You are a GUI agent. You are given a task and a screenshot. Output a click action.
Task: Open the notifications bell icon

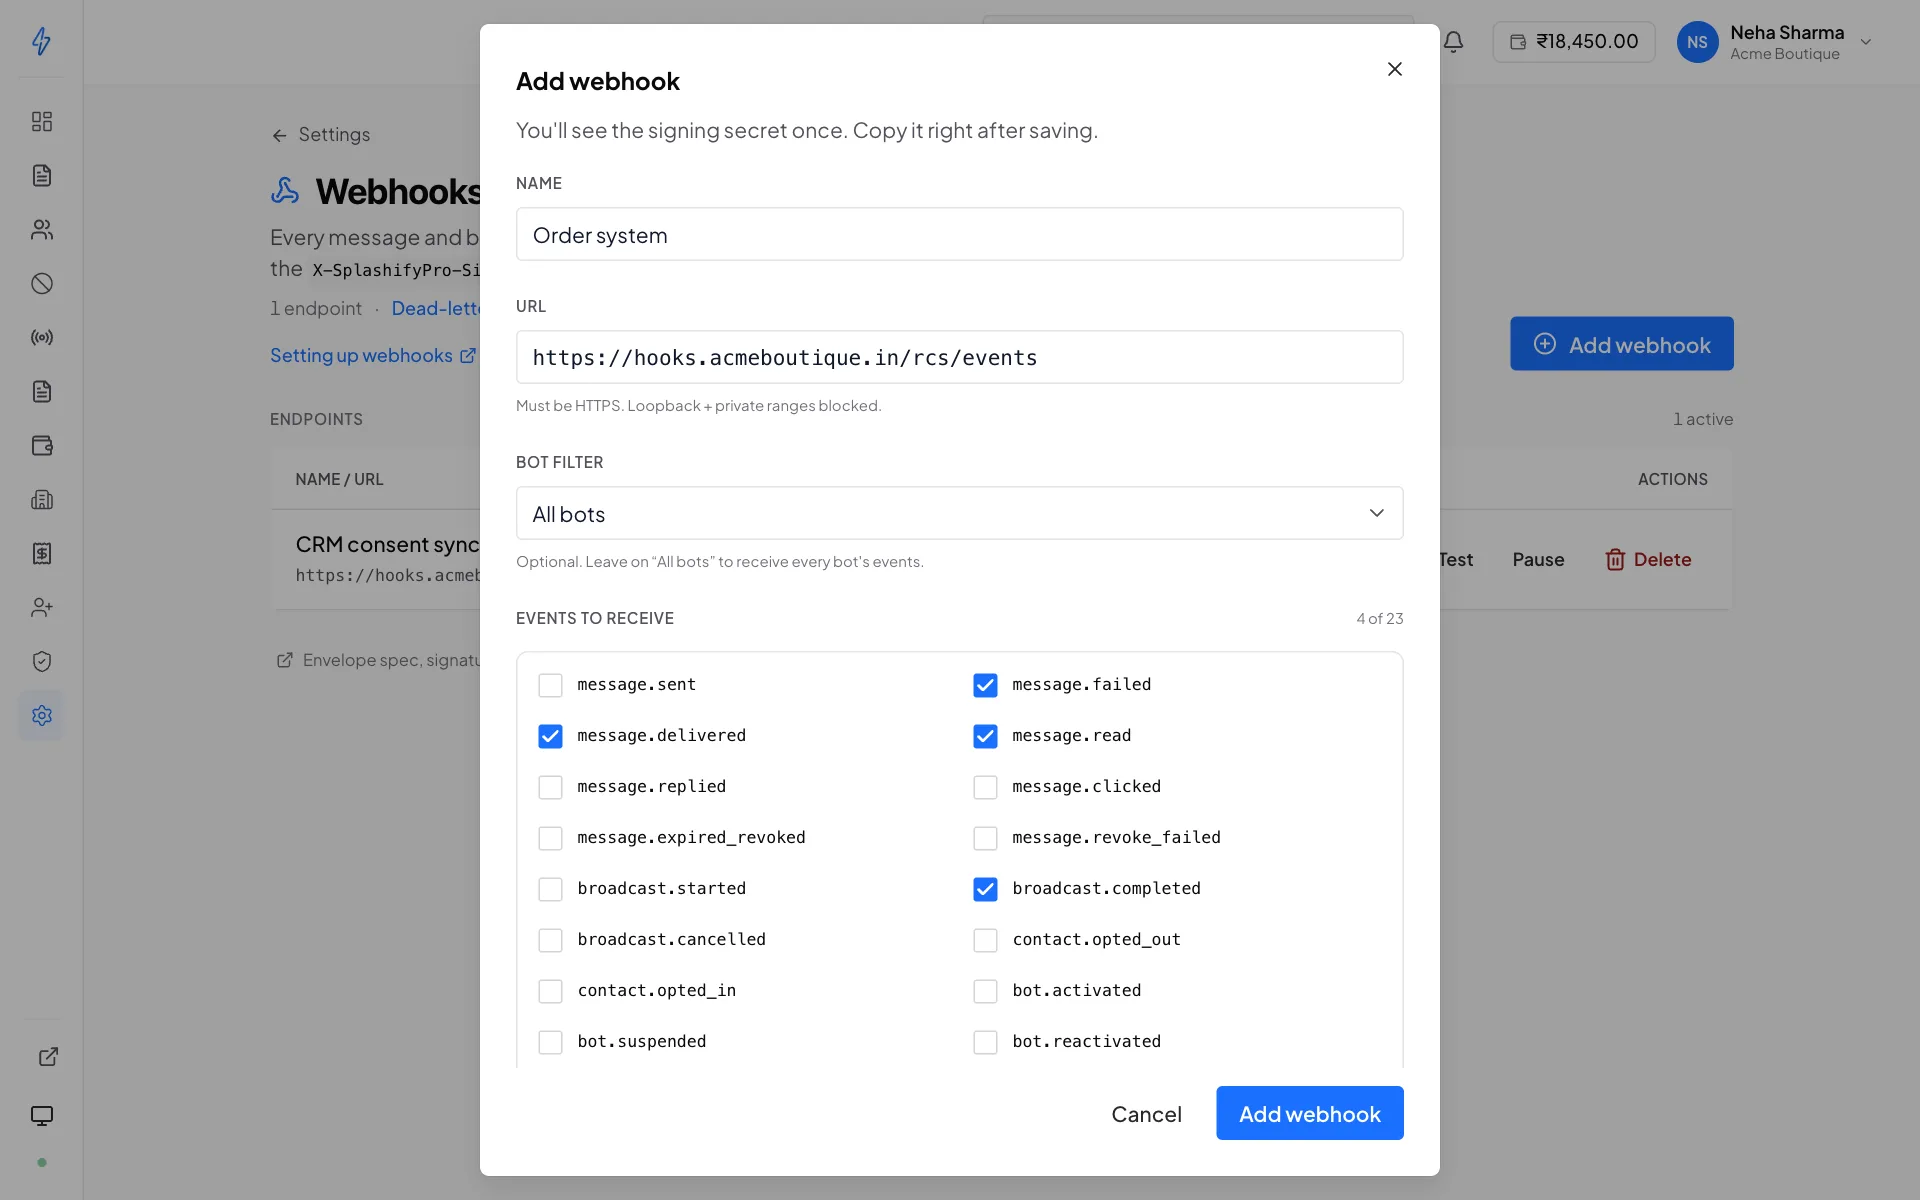coord(1454,42)
